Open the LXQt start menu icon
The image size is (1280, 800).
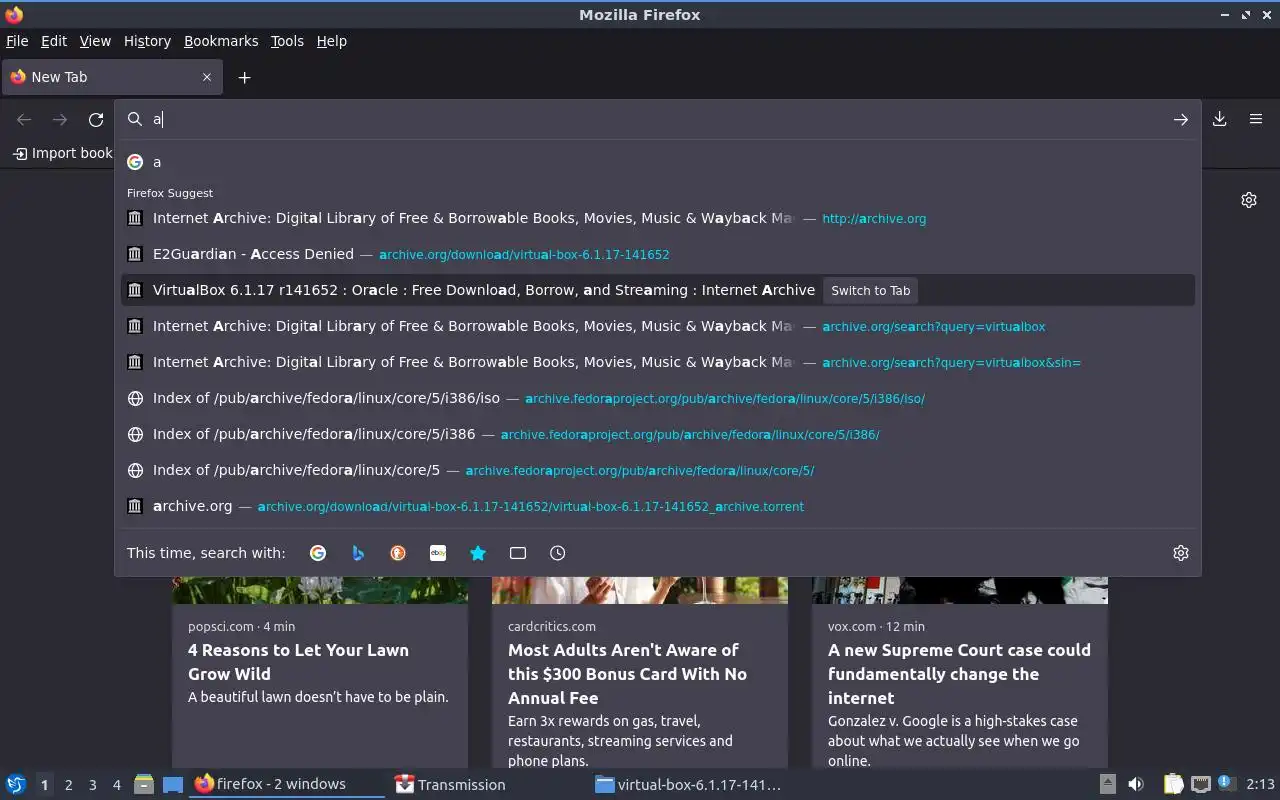click(16, 785)
